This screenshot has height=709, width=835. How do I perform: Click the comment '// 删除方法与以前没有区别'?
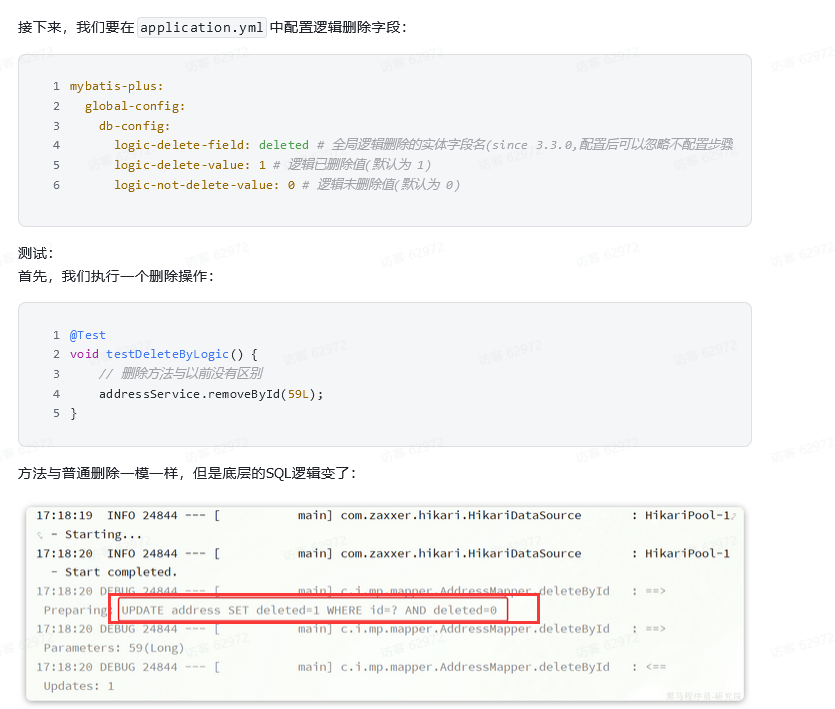[181, 374]
